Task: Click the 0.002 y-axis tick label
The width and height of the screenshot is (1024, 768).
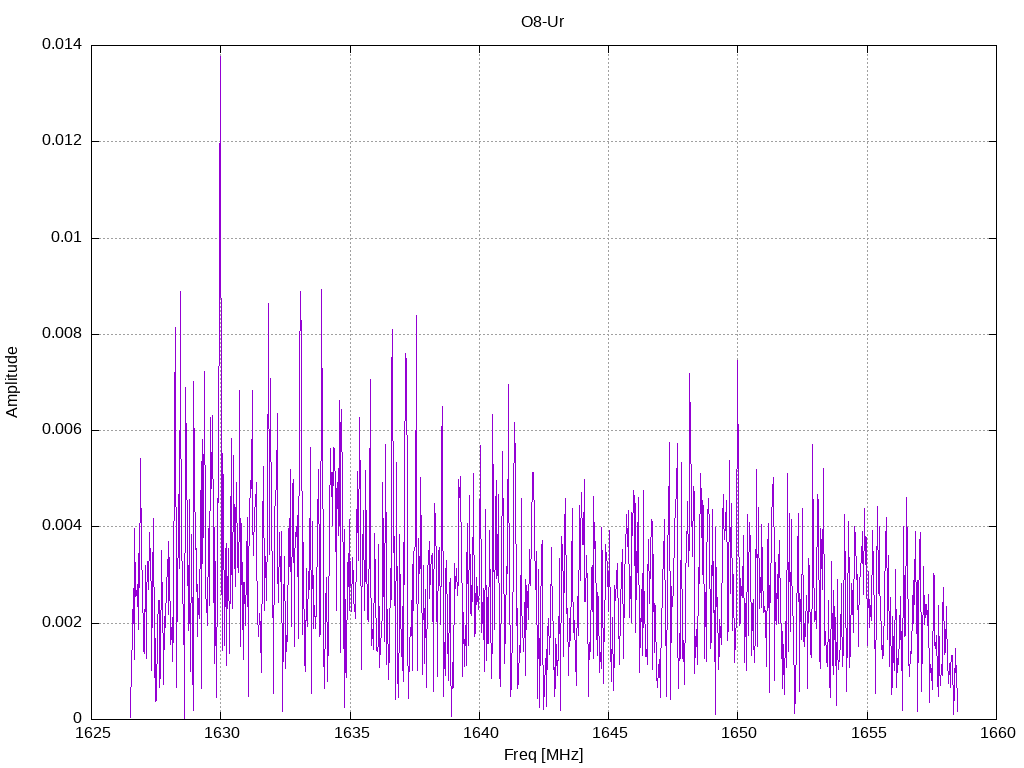Action: tap(61, 623)
